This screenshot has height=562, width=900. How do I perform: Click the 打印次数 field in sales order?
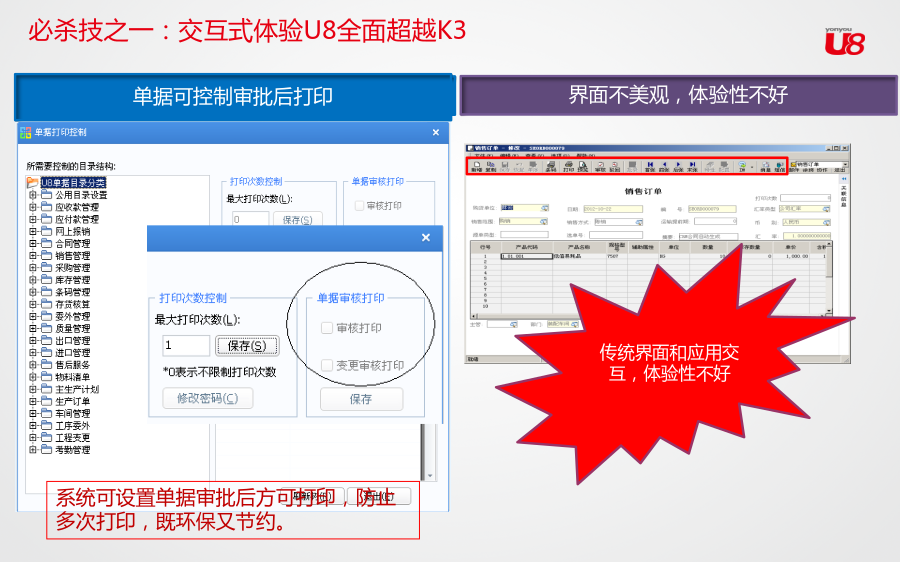(x=805, y=198)
